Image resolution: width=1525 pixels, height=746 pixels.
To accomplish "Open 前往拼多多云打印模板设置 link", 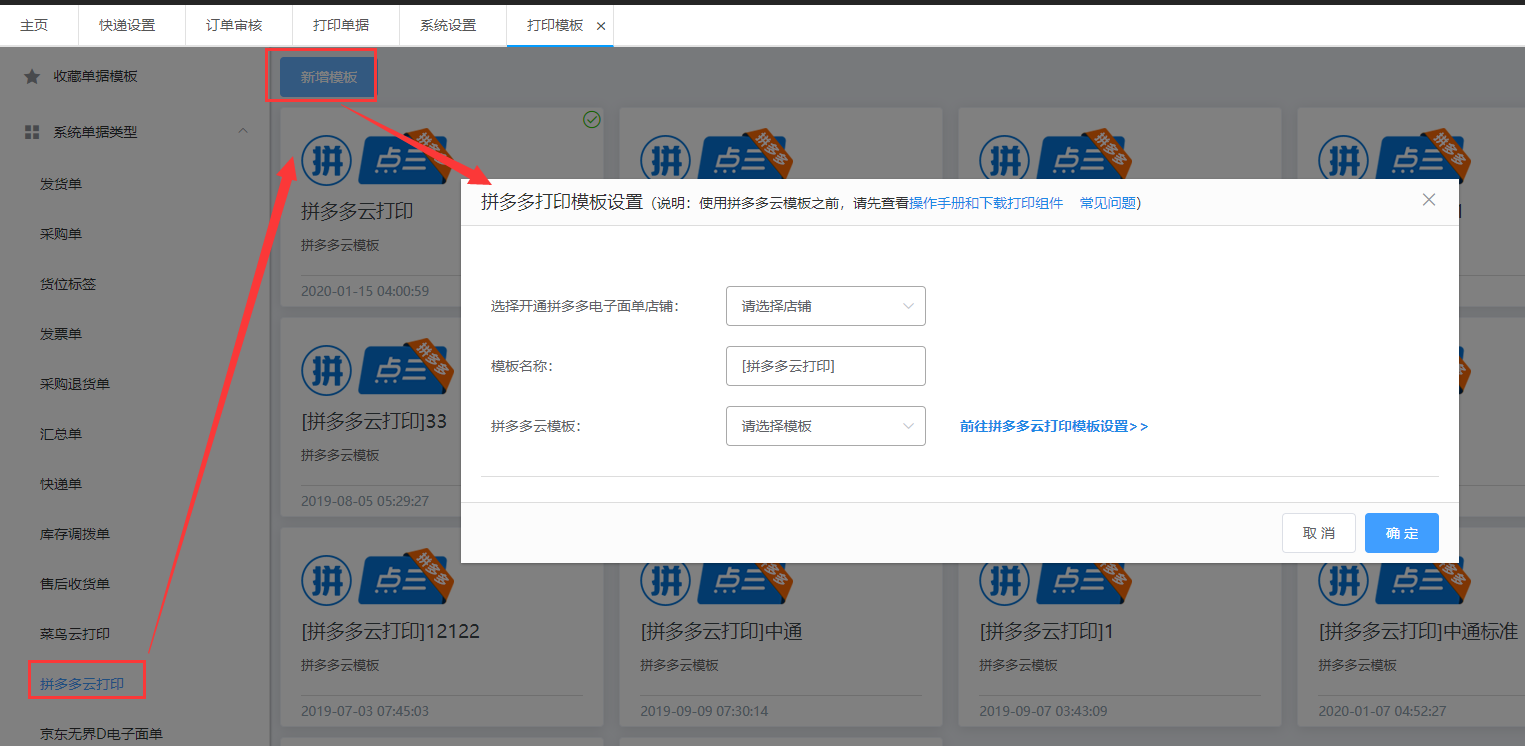I will pyautogui.click(x=1053, y=426).
